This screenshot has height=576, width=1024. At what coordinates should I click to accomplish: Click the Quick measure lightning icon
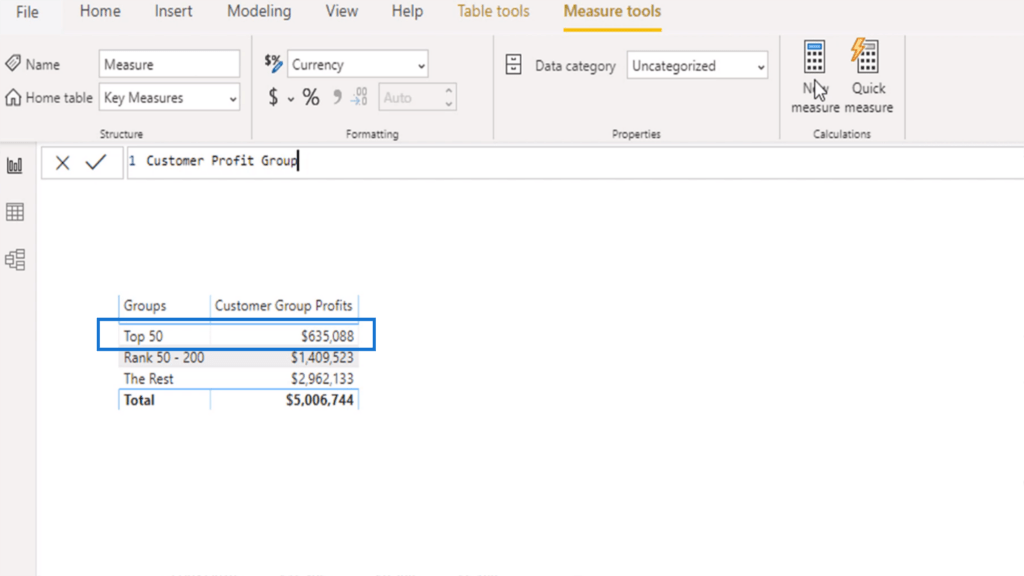[866, 56]
